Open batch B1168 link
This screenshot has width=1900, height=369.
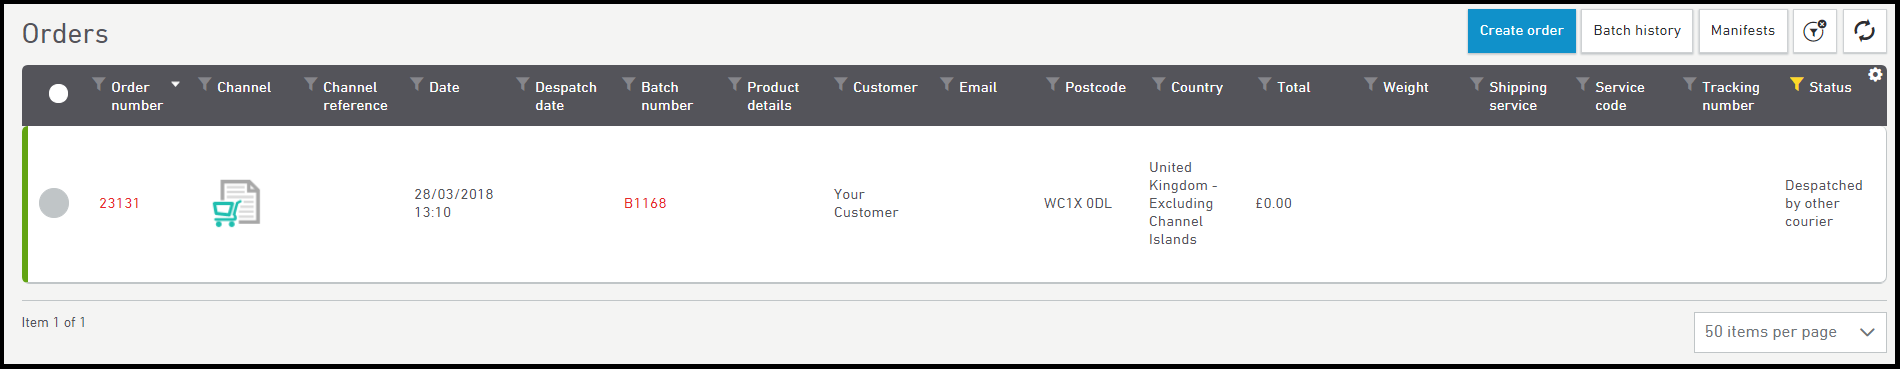tap(645, 203)
